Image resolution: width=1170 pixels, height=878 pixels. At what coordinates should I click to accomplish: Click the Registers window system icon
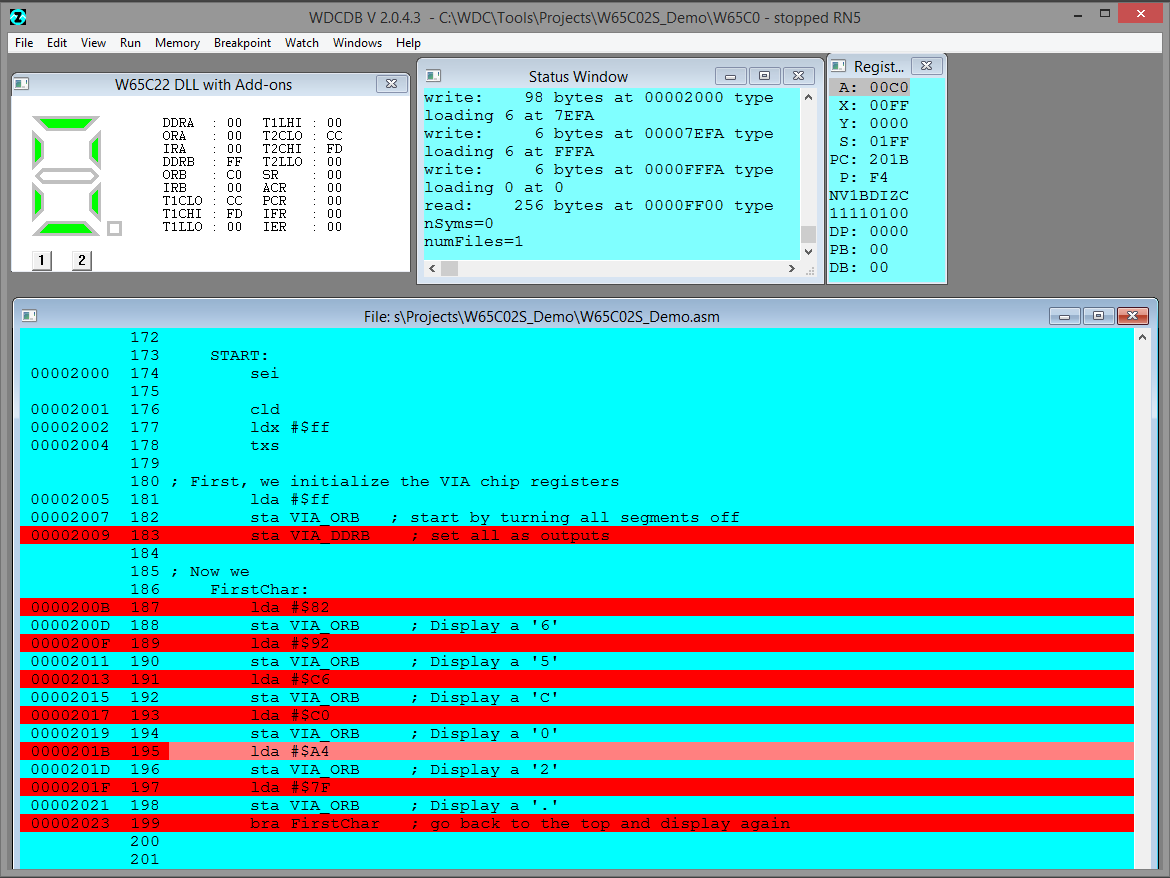point(837,66)
